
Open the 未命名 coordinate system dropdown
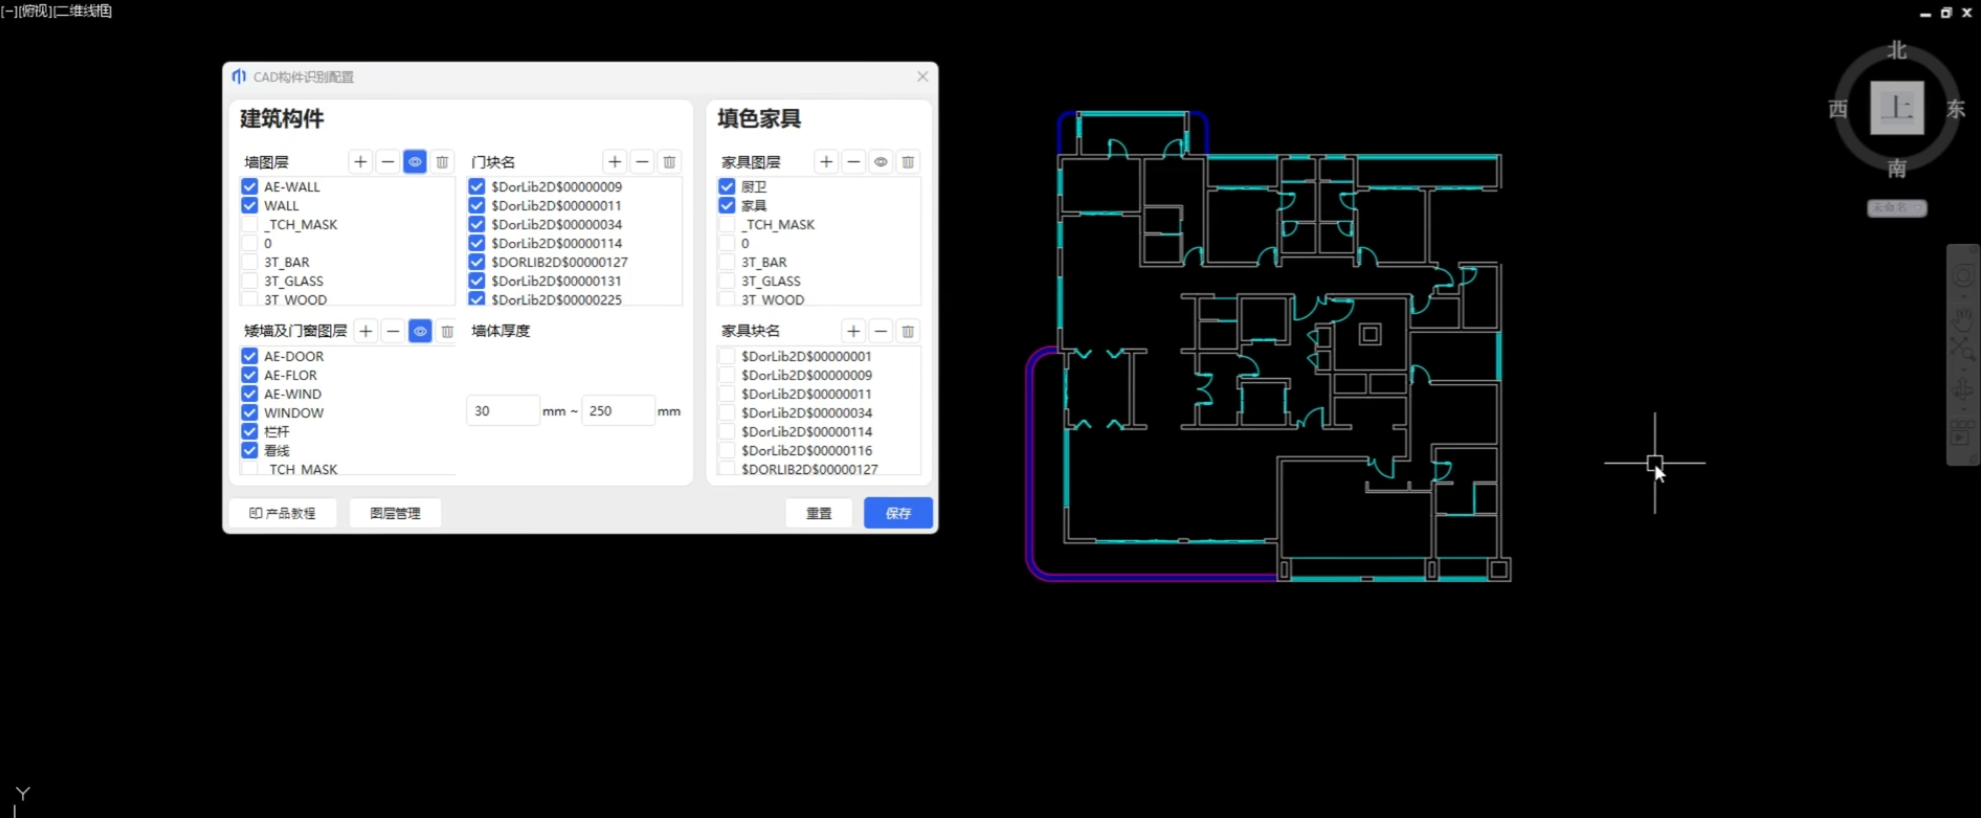[x=1896, y=208]
